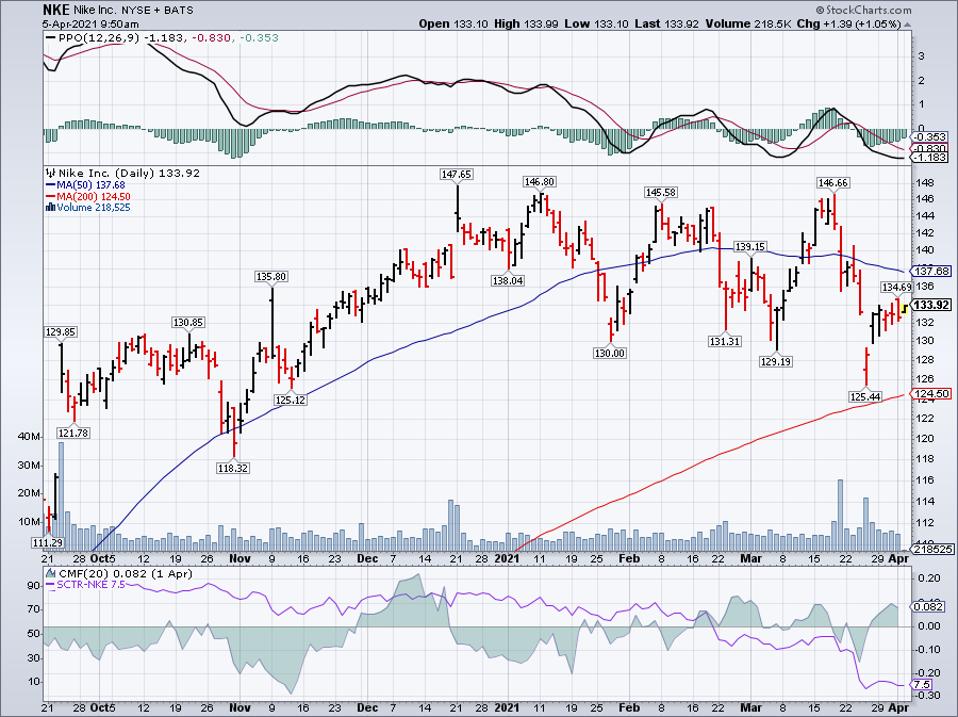Click the 146.66 price high annotation

tap(834, 183)
